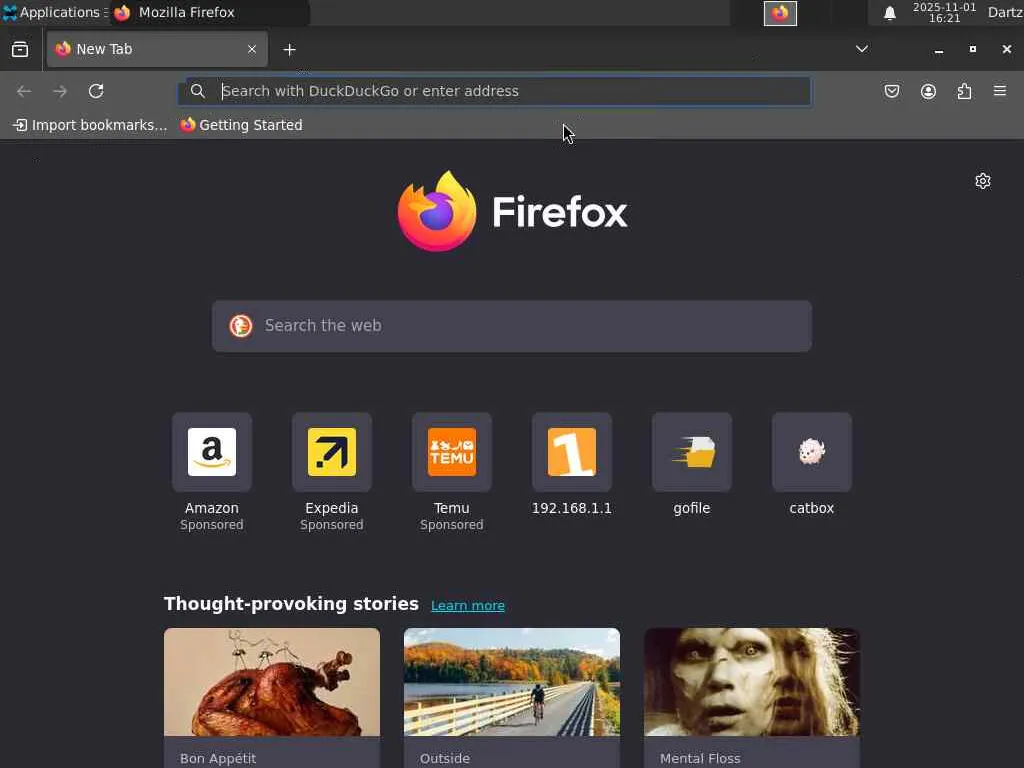
Task: Go forward with the forward arrow
Action: (60, 91)
